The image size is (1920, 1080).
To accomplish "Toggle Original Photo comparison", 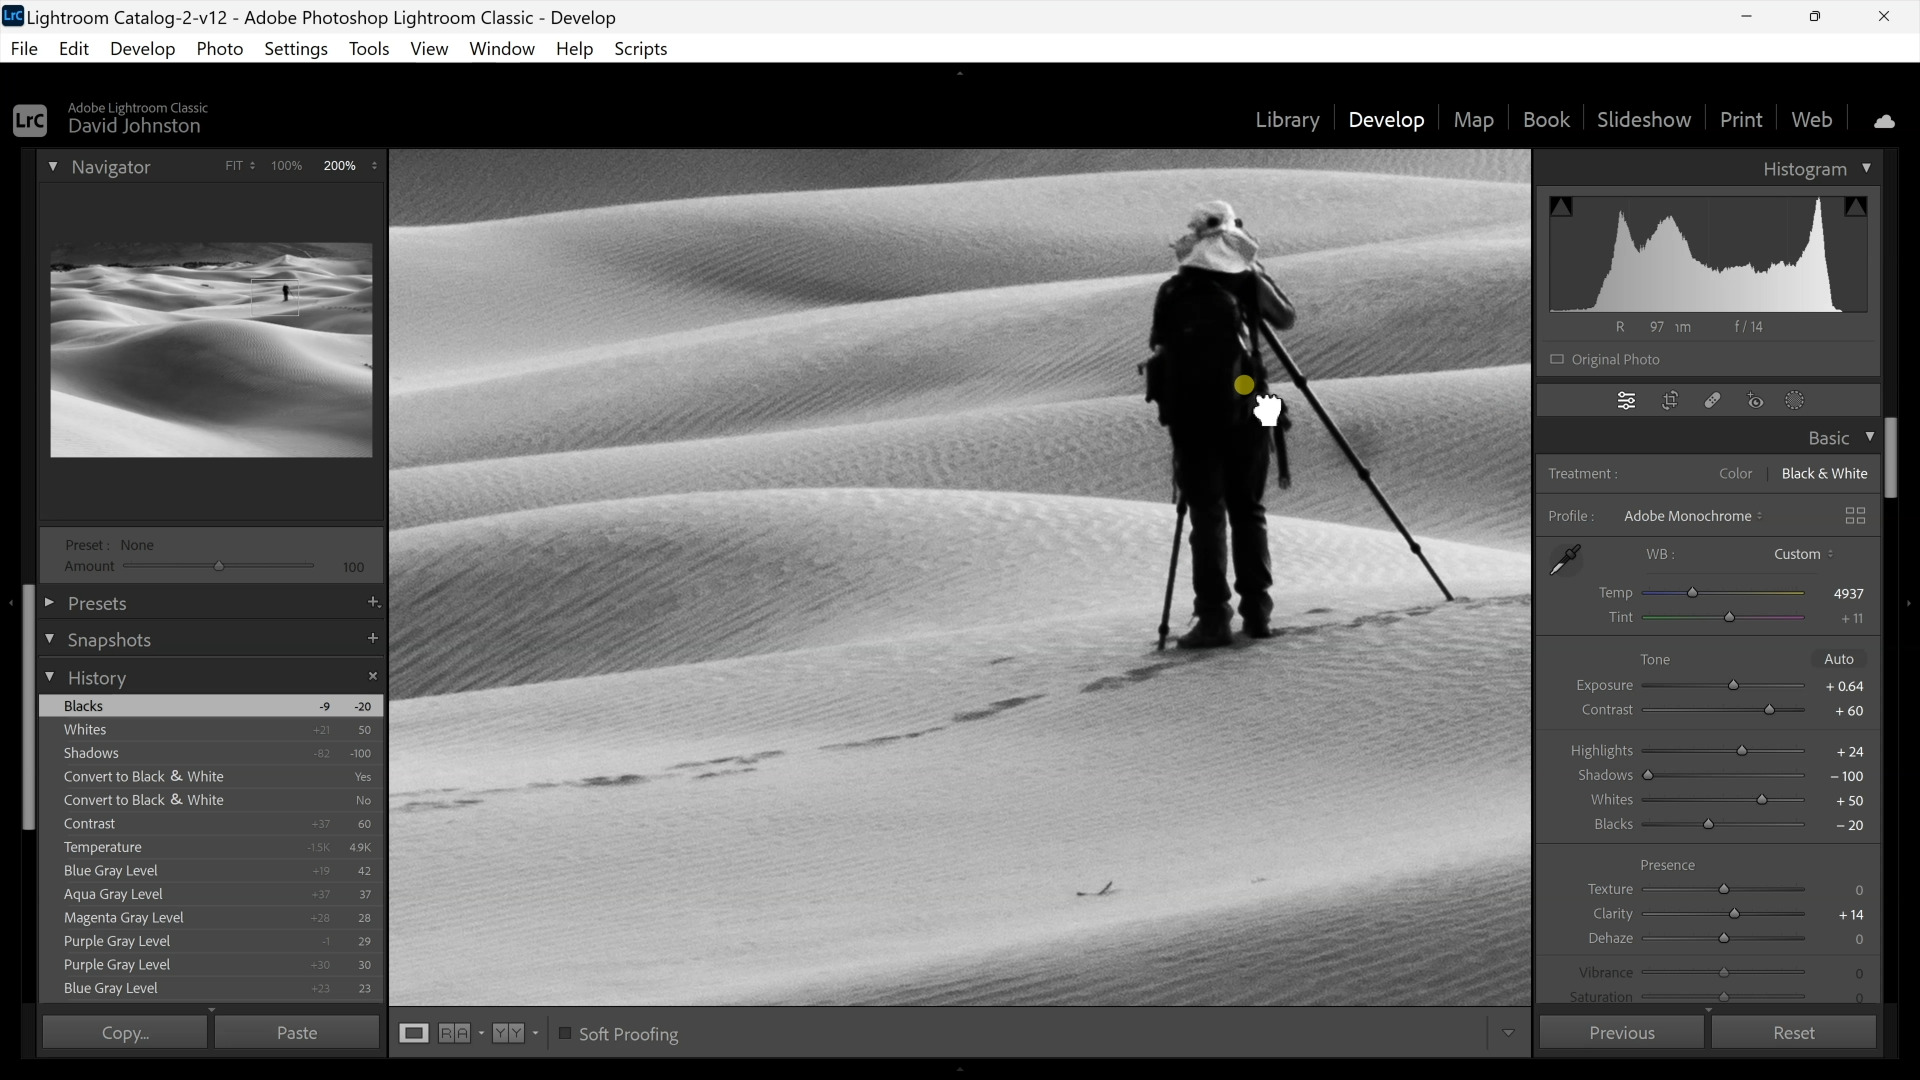I will (1559, 360).
